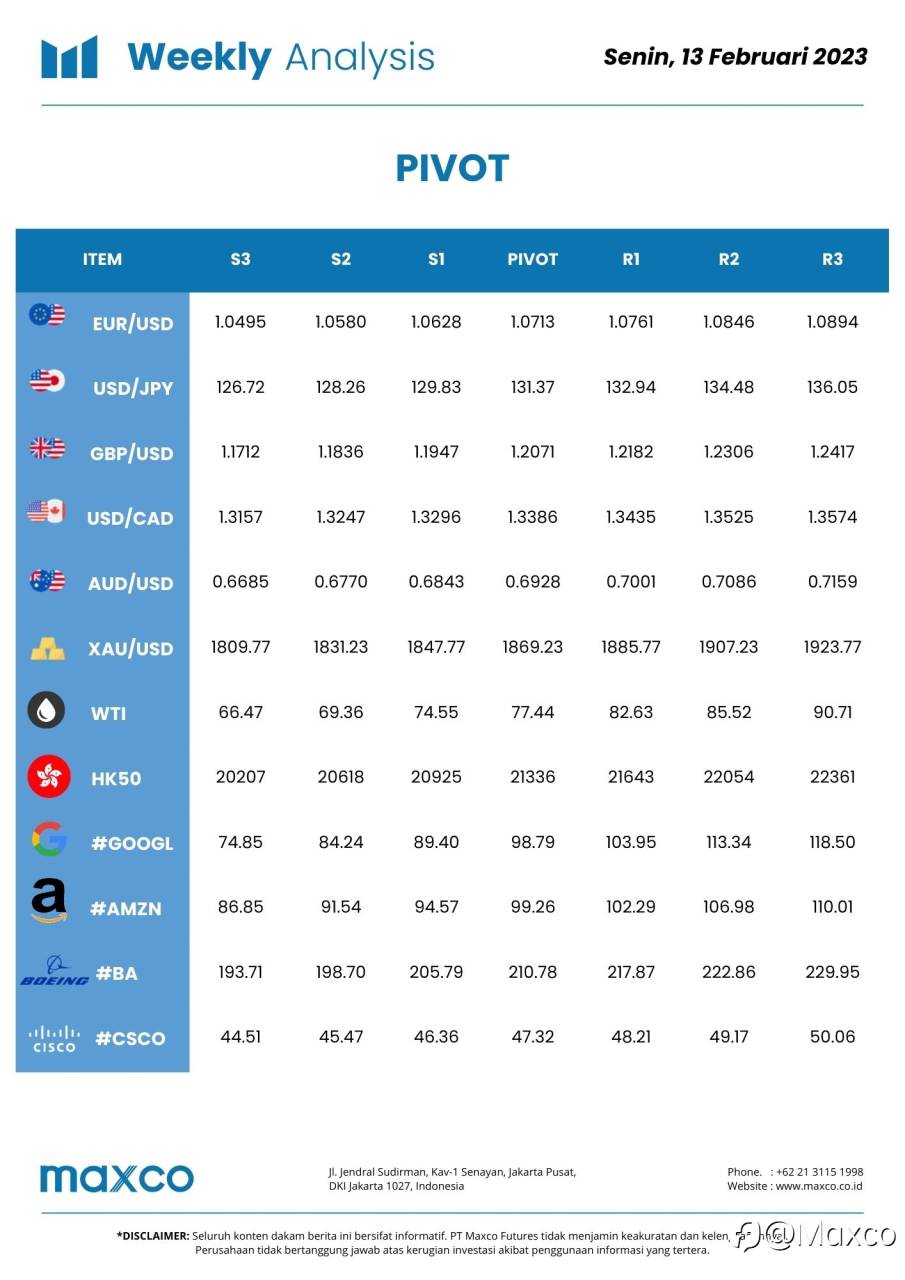Click the Google logo beside #GOOGL
This screenshot has width=905, height=1280.
tap(48, 840)
